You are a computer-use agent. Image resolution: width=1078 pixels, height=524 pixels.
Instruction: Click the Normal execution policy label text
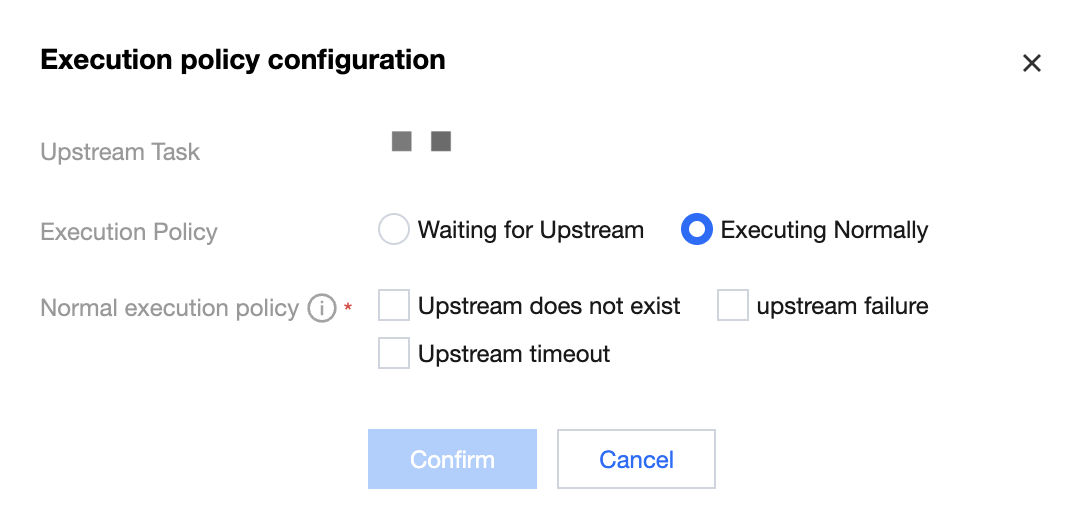point(170,308)
